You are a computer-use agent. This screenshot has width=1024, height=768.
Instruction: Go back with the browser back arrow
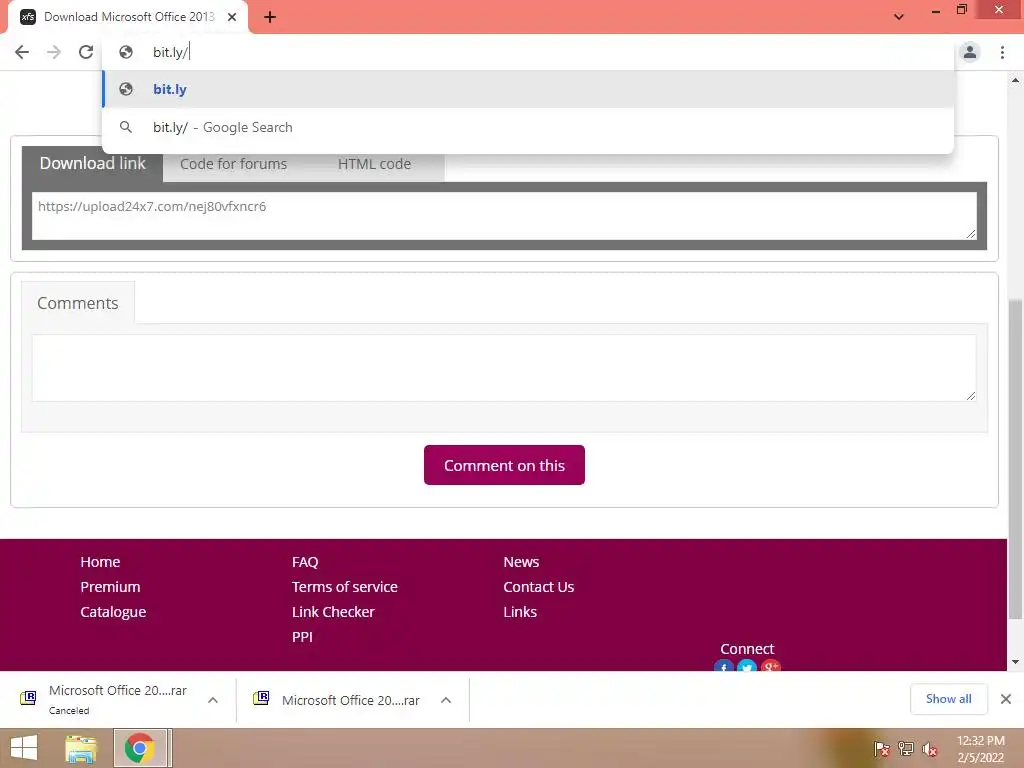(22, 52)
